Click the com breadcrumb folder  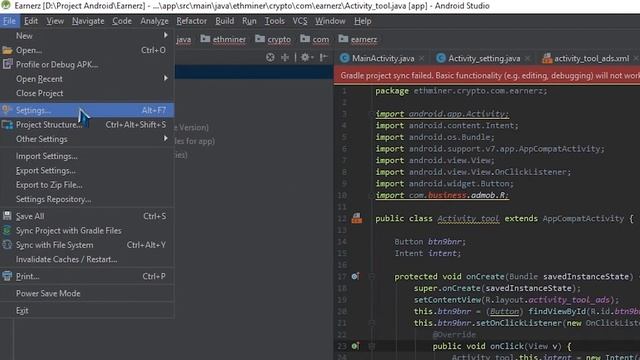pos(315,39)
